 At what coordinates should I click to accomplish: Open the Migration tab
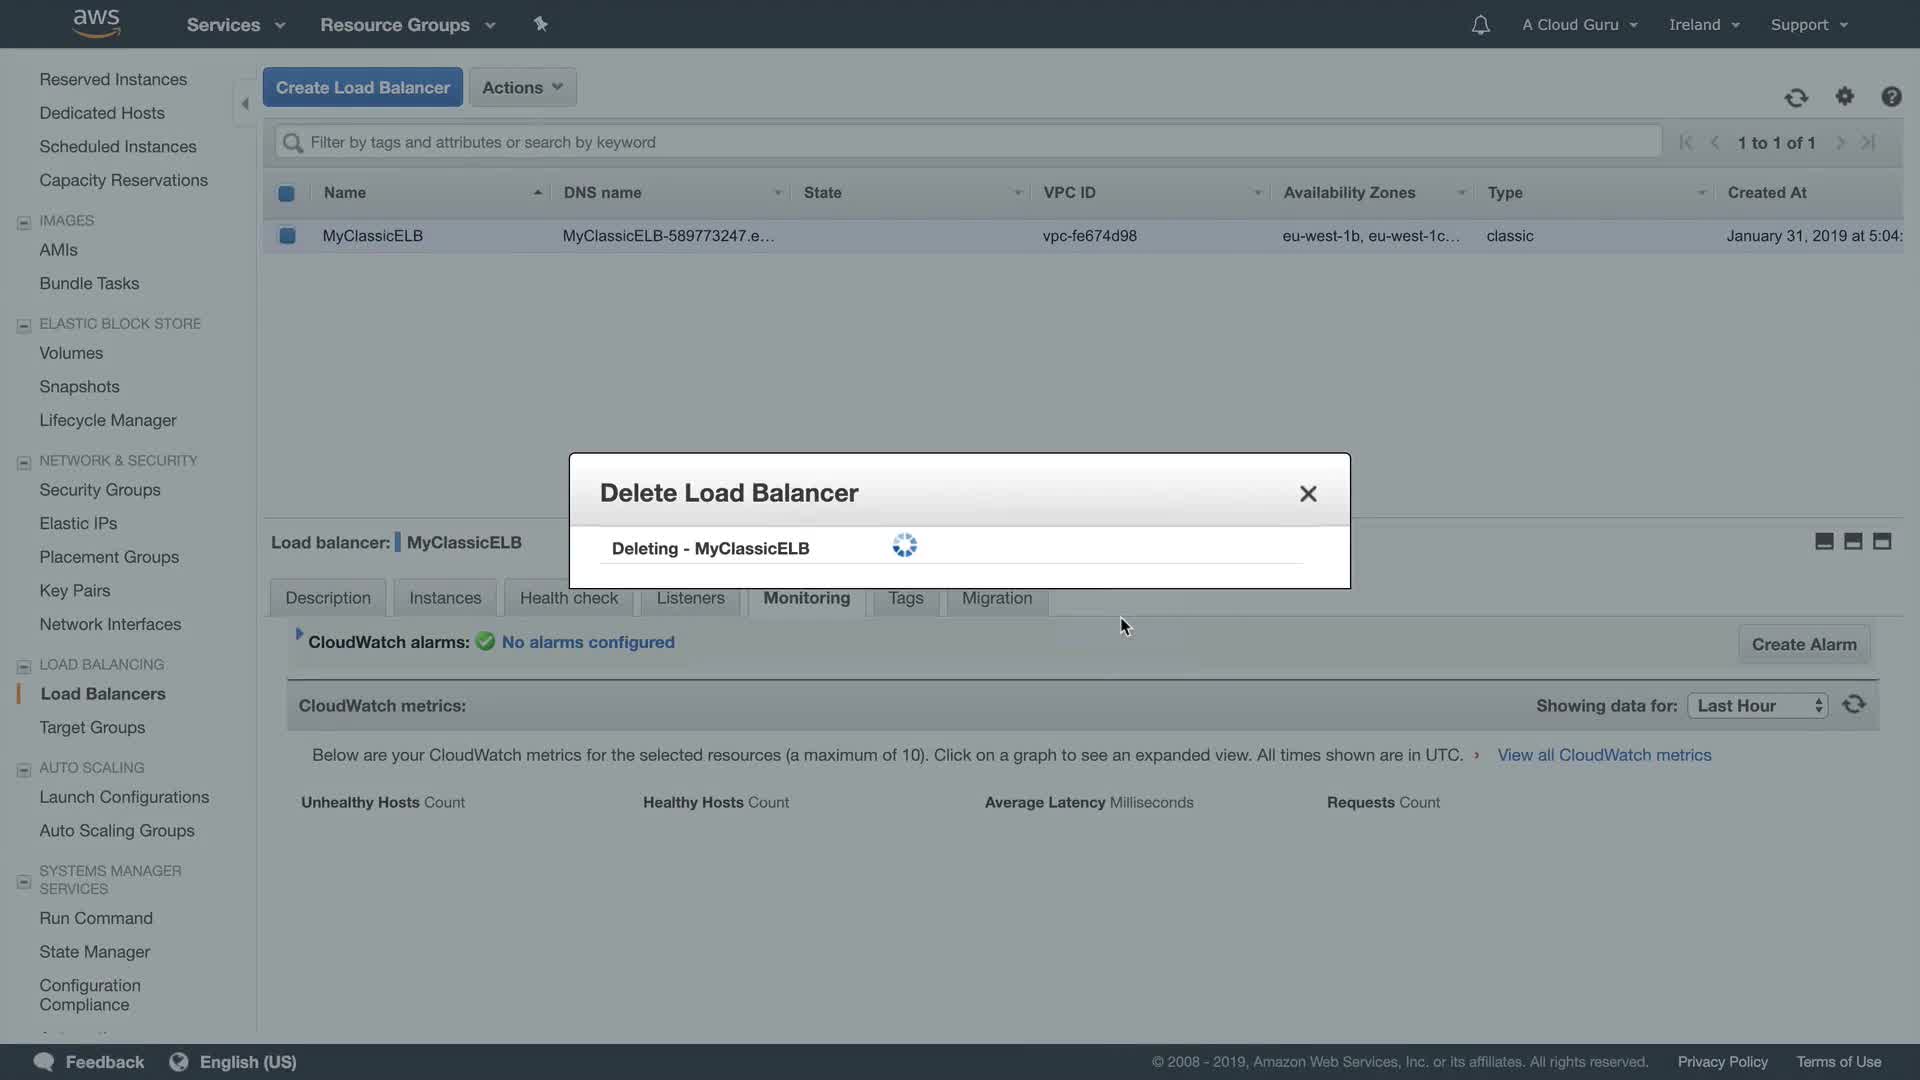click(996, 598)
